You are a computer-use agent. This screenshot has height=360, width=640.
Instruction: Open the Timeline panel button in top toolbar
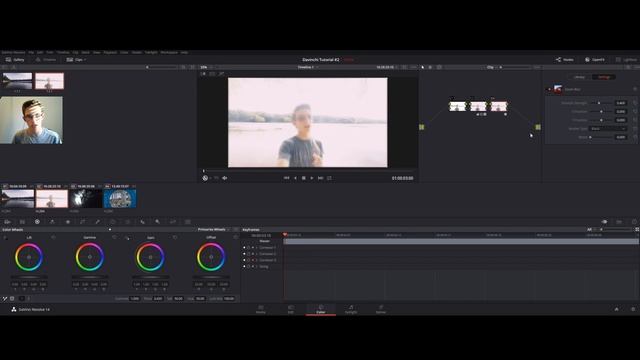point(46,60)
